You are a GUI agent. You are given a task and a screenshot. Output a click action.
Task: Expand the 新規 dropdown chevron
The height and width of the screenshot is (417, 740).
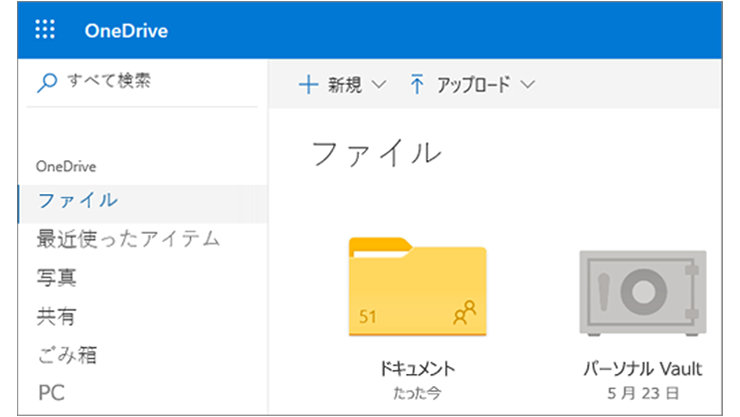[x=378, y=85]
